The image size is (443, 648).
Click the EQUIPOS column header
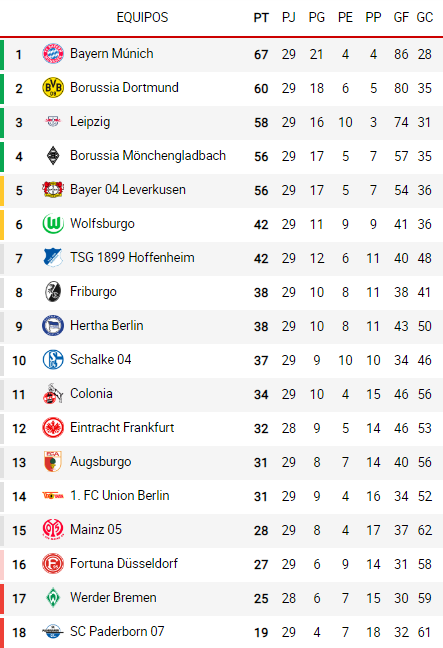pyautogui.click(x=143, y=17)
